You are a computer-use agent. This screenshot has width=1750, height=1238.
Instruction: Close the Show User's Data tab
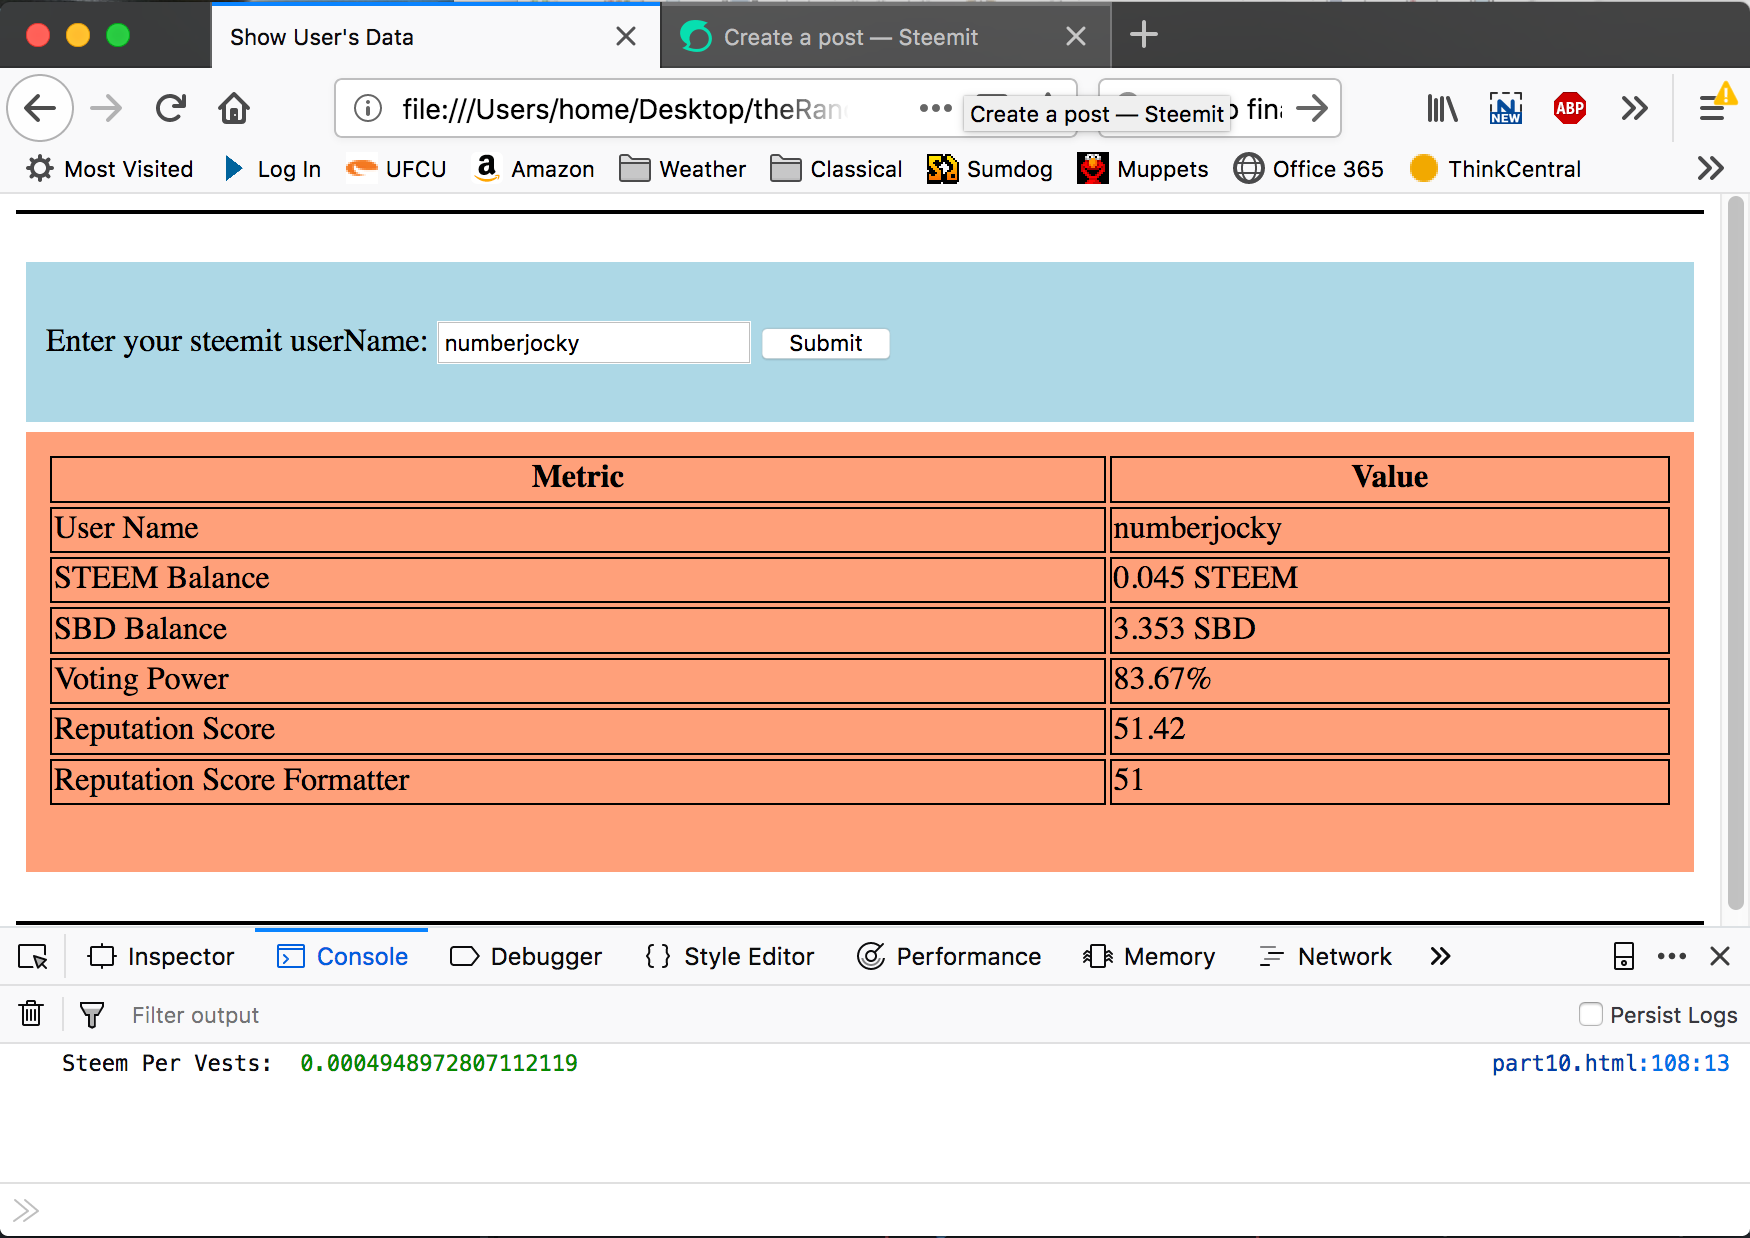(x=626, y=37)
